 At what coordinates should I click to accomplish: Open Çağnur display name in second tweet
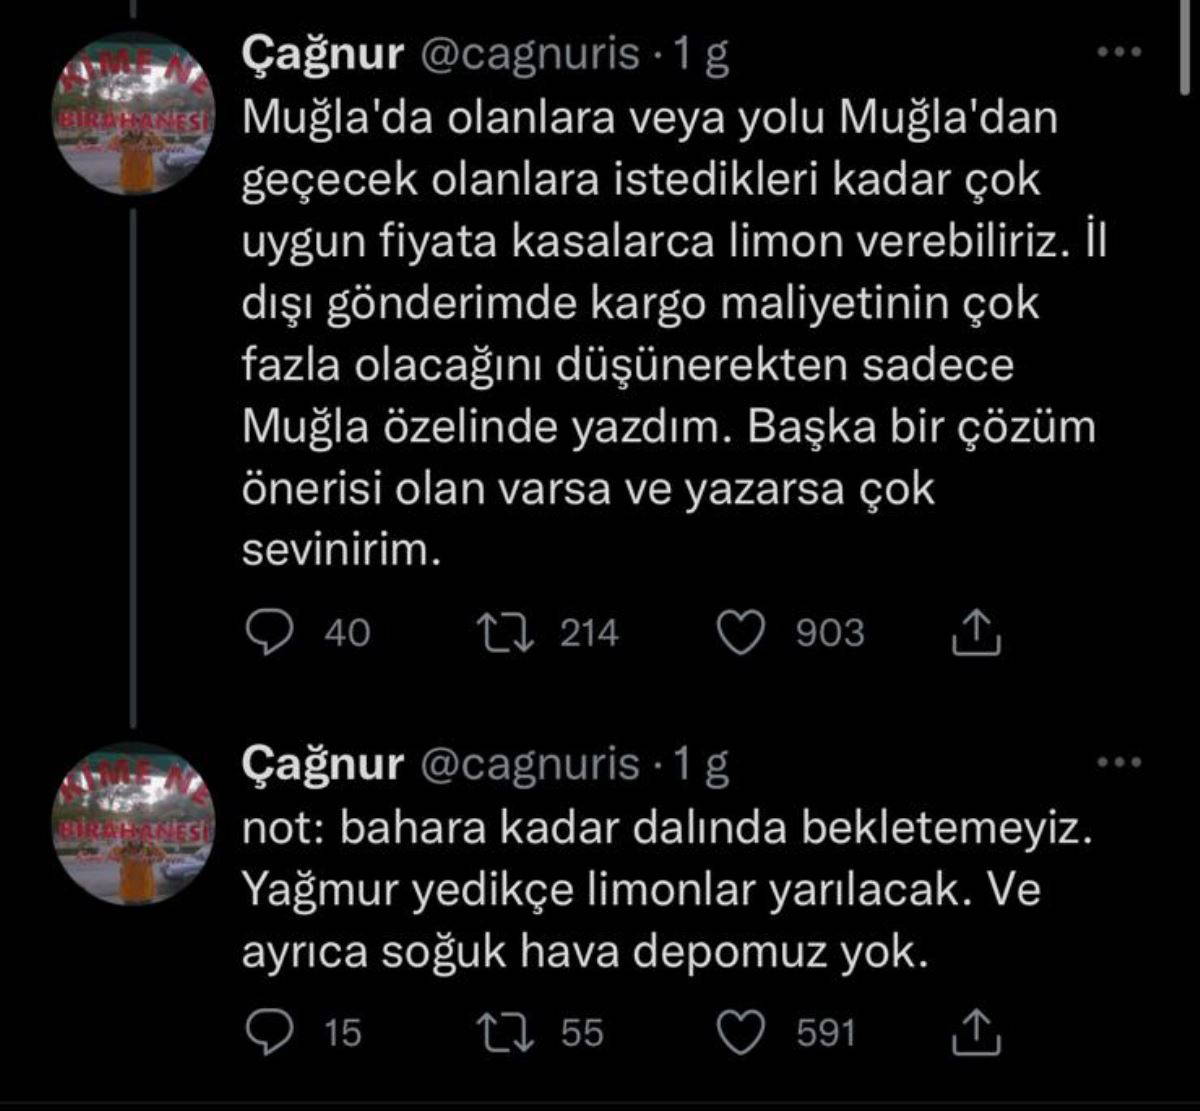(x=322, y=765)
